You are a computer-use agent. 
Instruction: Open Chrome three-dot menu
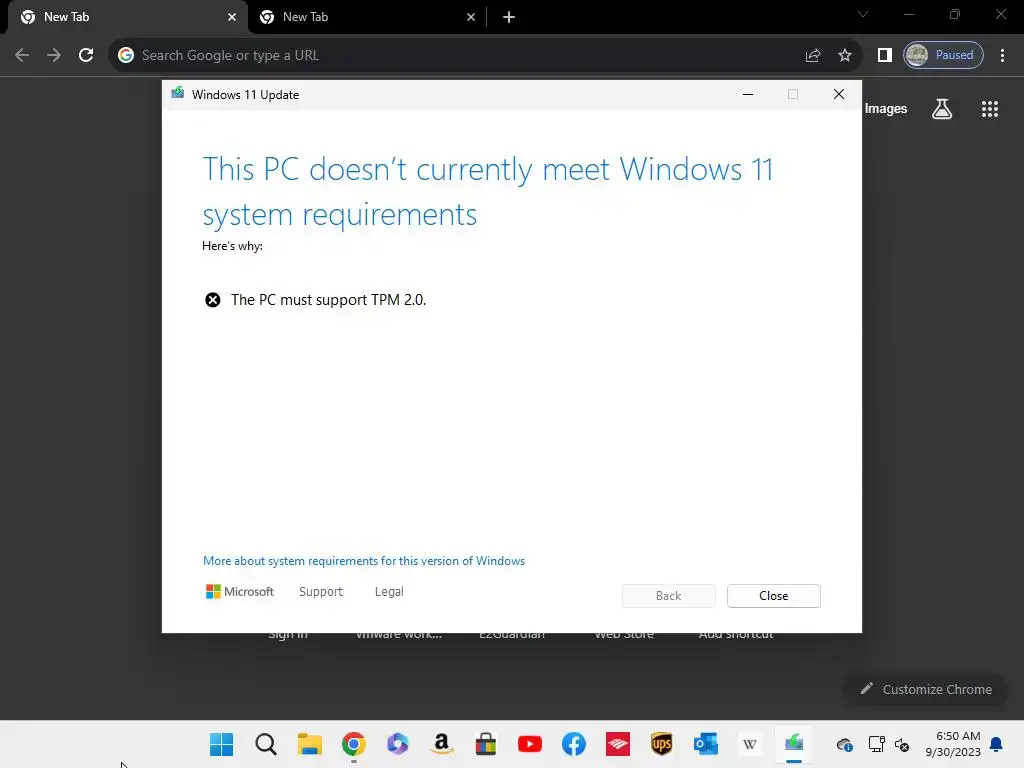coord(1002,56)
